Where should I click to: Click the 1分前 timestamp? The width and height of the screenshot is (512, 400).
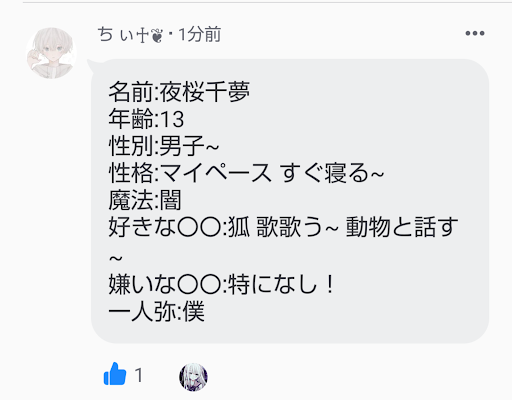(x=199, y=34)
